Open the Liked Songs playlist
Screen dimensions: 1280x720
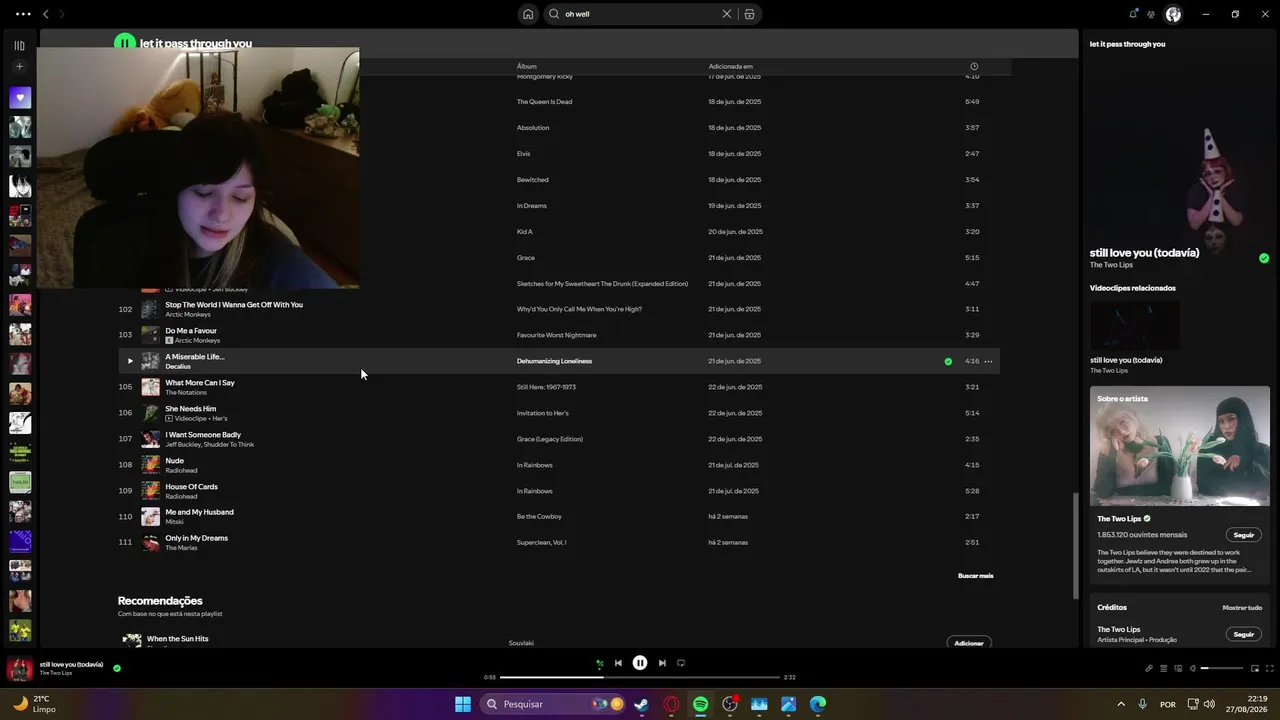click(x=20, y=98)
